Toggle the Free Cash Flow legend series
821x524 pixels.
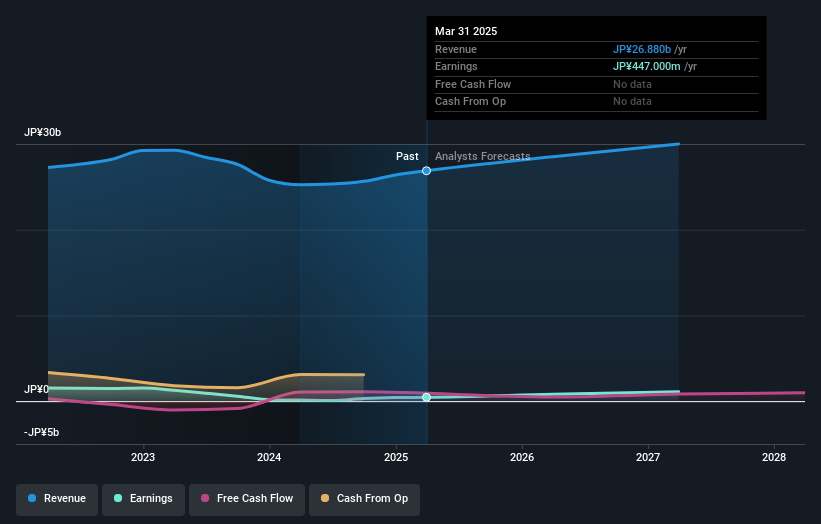pyautogui.click(x=247, y=499)
